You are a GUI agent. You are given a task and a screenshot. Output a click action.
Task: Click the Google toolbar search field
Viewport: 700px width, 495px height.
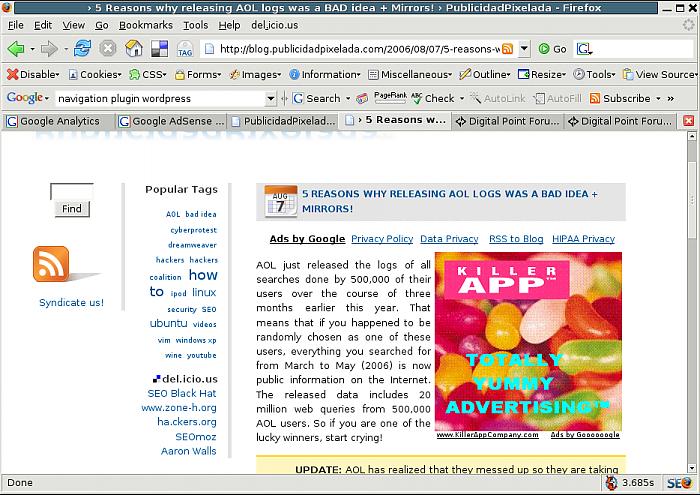pos(161,98)
